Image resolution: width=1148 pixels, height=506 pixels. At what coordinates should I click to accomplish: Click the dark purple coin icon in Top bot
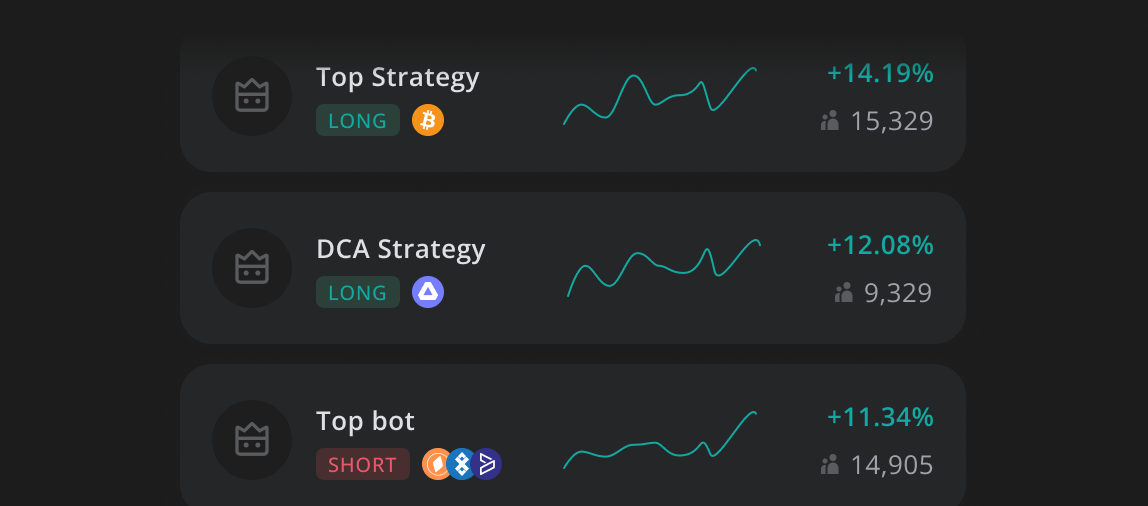pyautogui.click(x=487, y=464)
